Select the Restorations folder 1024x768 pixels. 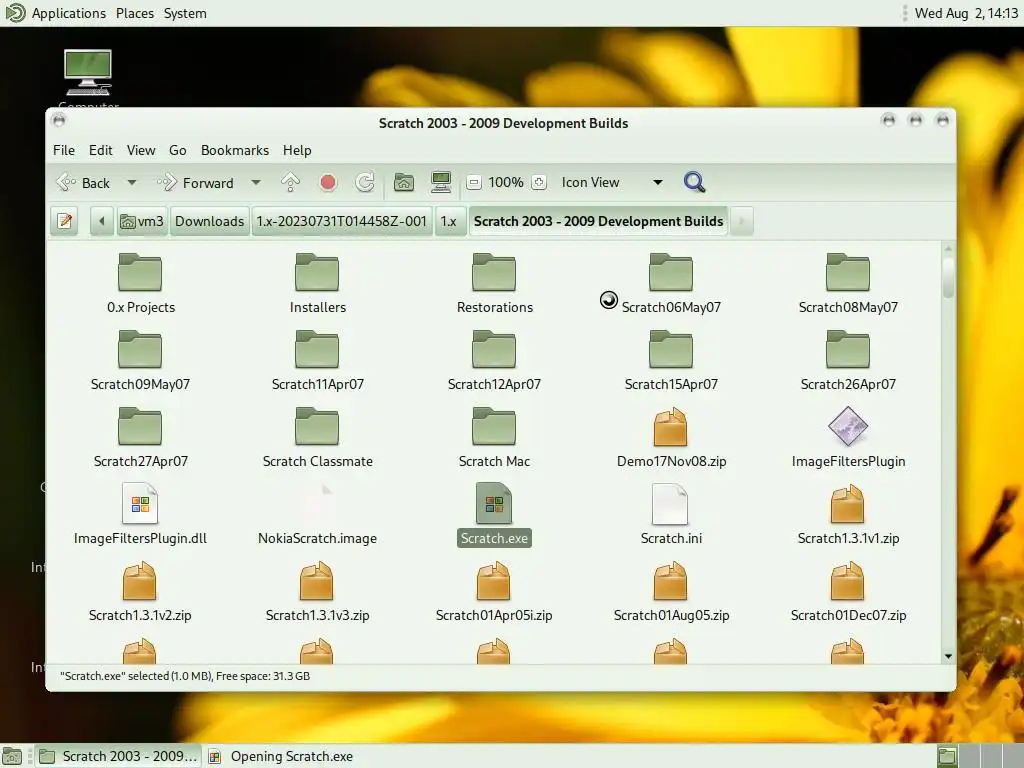(x=494, y=283)
